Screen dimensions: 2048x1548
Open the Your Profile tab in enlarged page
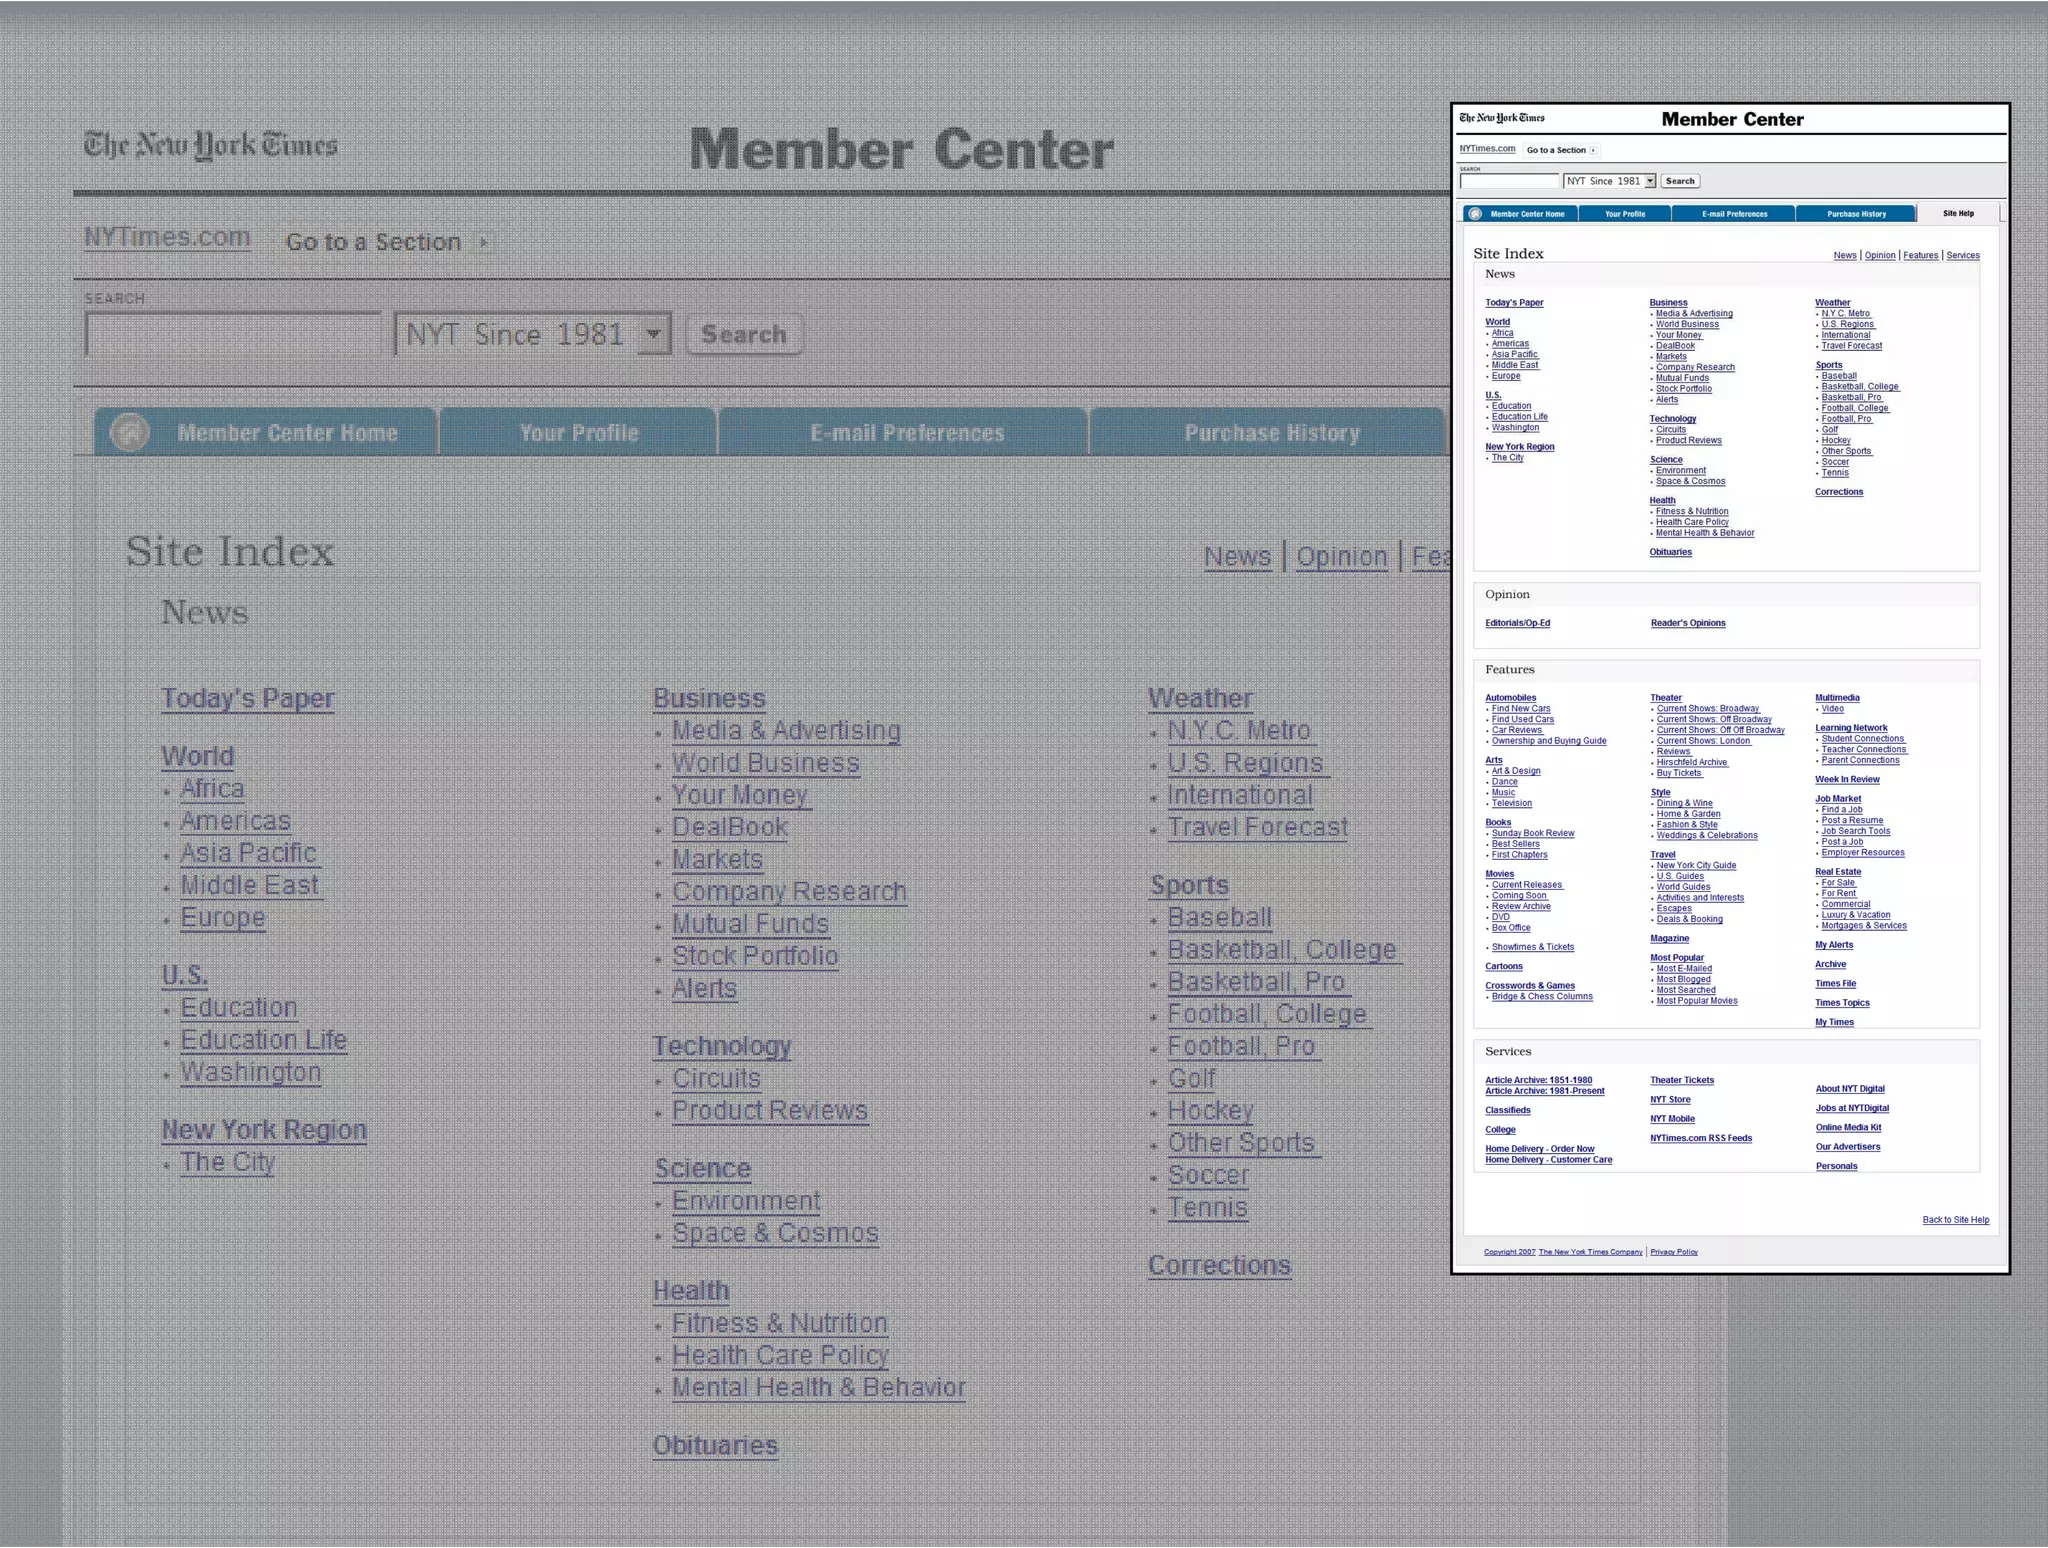(x=579, y=432)
